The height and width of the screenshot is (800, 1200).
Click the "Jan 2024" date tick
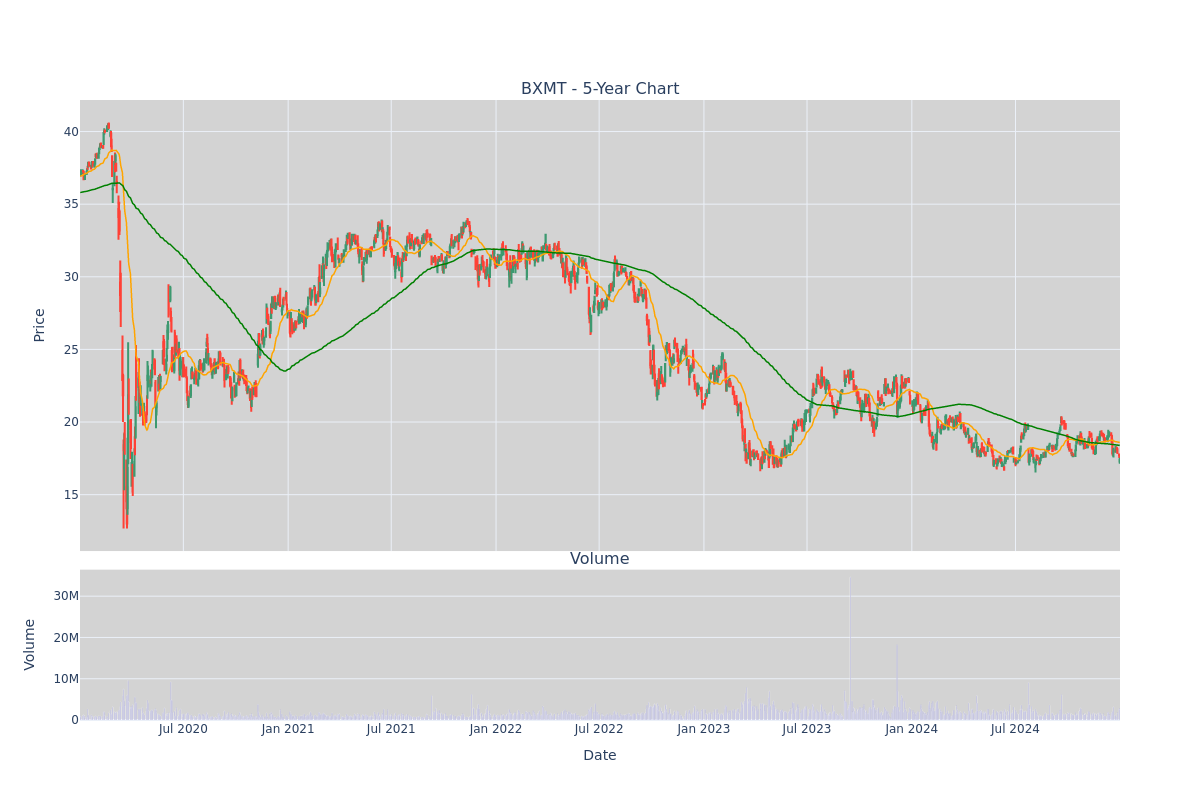click(912, 729)
